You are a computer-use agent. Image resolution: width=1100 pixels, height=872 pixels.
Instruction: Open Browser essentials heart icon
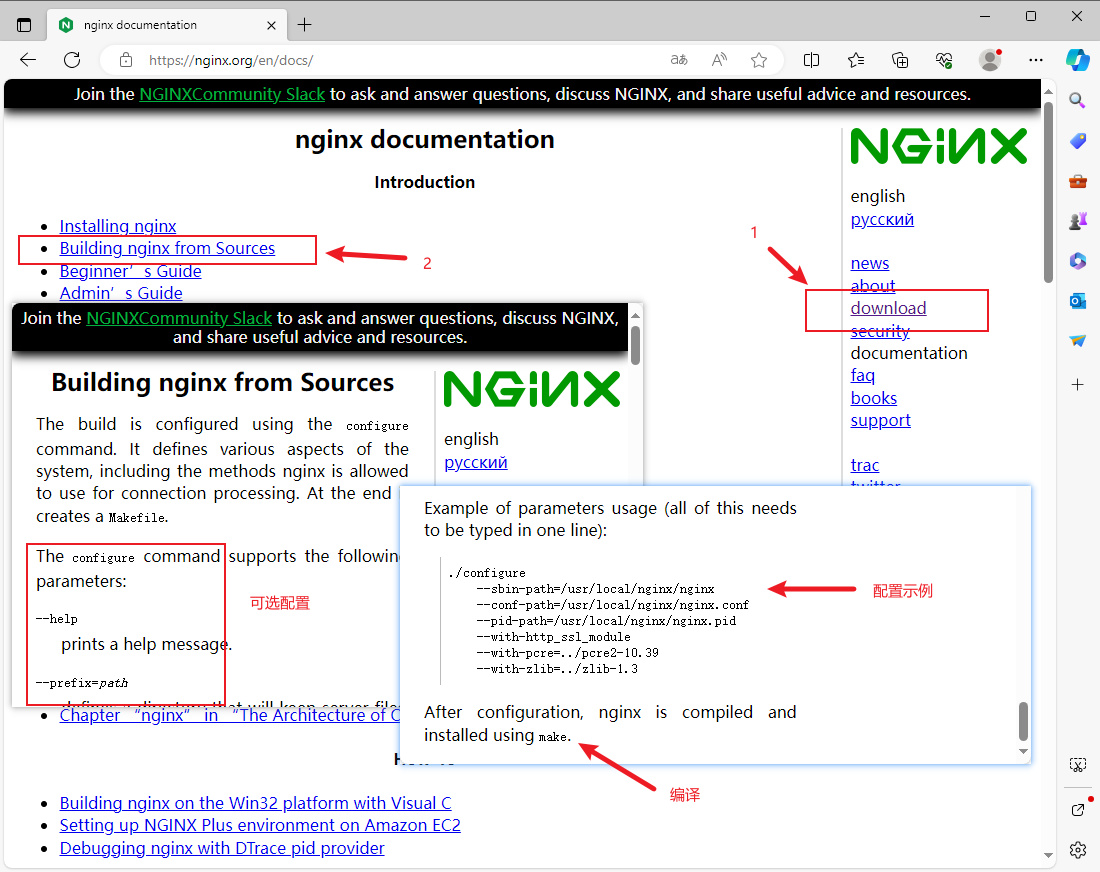pos(944,60)
